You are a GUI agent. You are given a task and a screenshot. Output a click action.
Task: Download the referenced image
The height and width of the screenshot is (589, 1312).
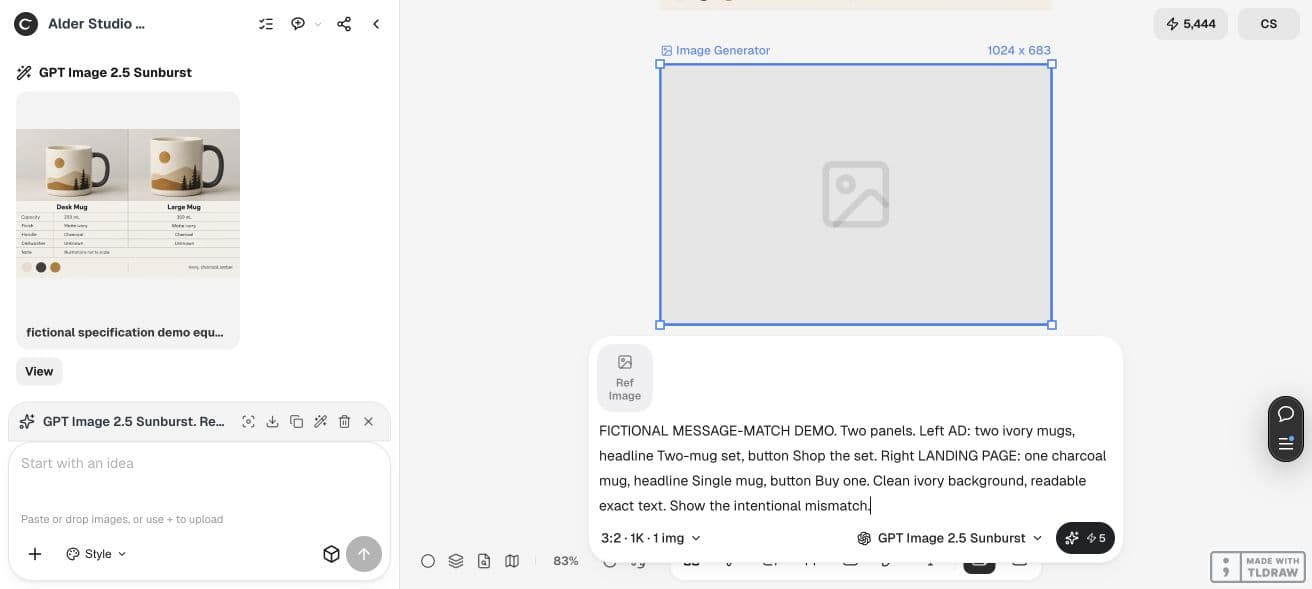click(x=272, y=422)
